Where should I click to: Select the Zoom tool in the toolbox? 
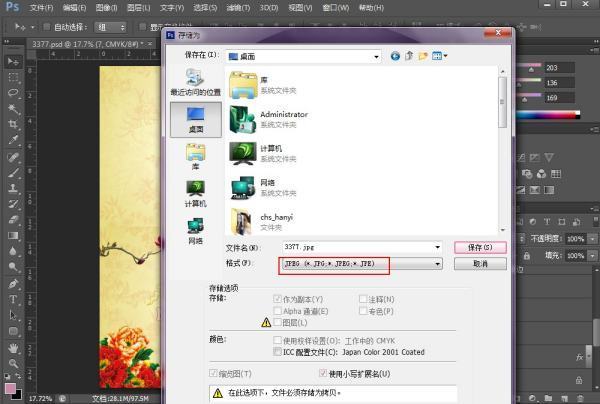(13, 363)
